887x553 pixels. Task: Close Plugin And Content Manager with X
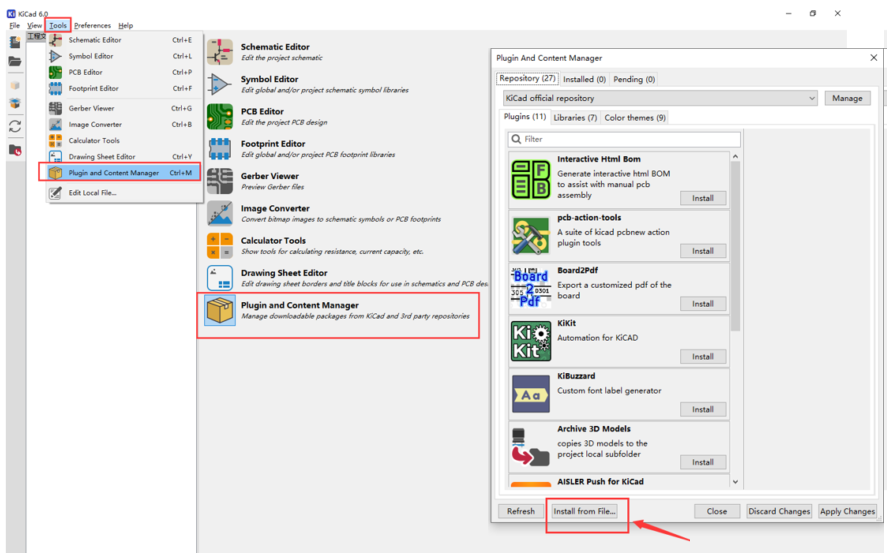tap(873, 58)
